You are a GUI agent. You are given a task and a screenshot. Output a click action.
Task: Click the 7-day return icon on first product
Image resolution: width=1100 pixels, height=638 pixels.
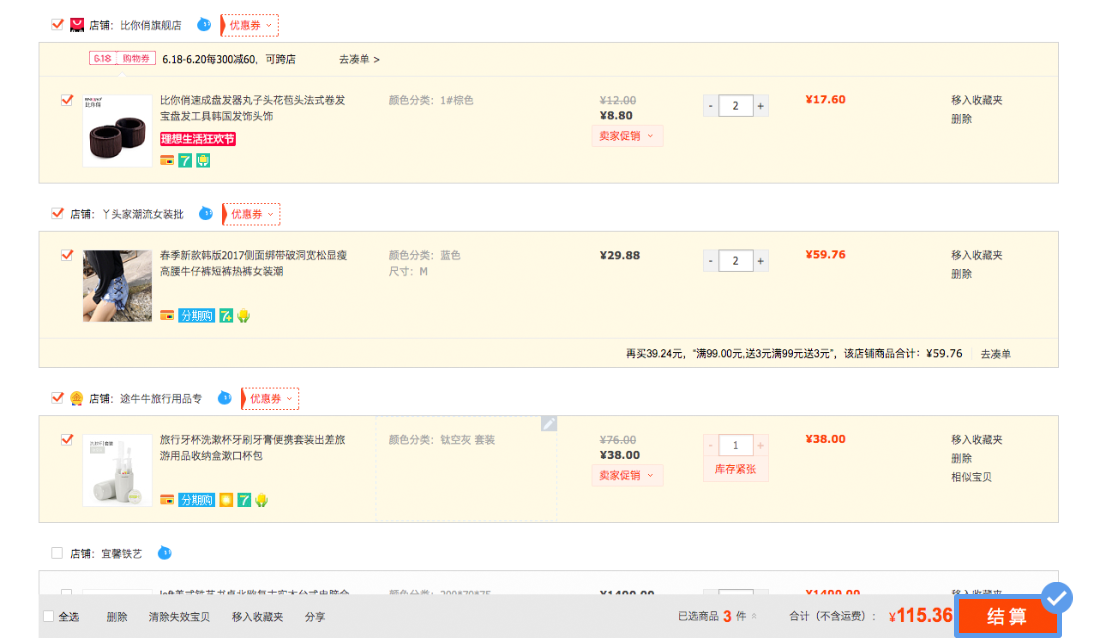(x=185, y=160)
